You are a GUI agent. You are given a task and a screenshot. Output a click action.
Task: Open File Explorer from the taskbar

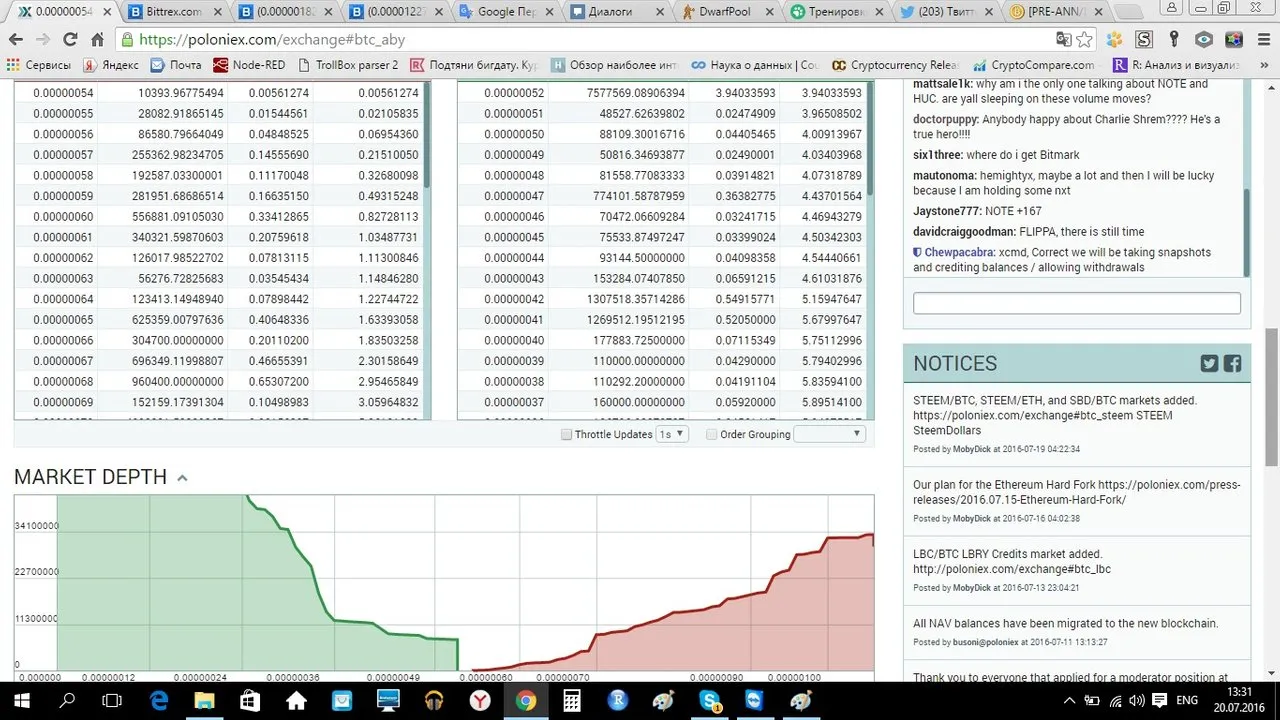pos(205,701)
